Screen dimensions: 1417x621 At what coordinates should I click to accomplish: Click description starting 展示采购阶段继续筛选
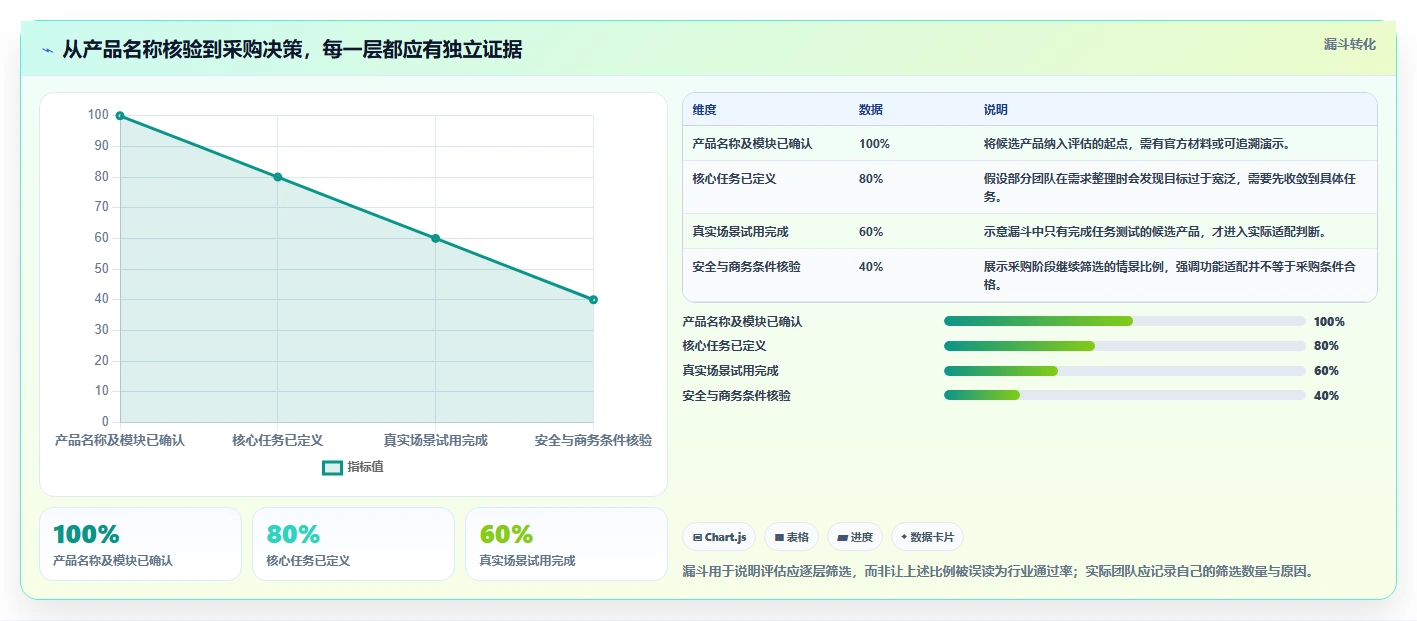(1171, 276)
